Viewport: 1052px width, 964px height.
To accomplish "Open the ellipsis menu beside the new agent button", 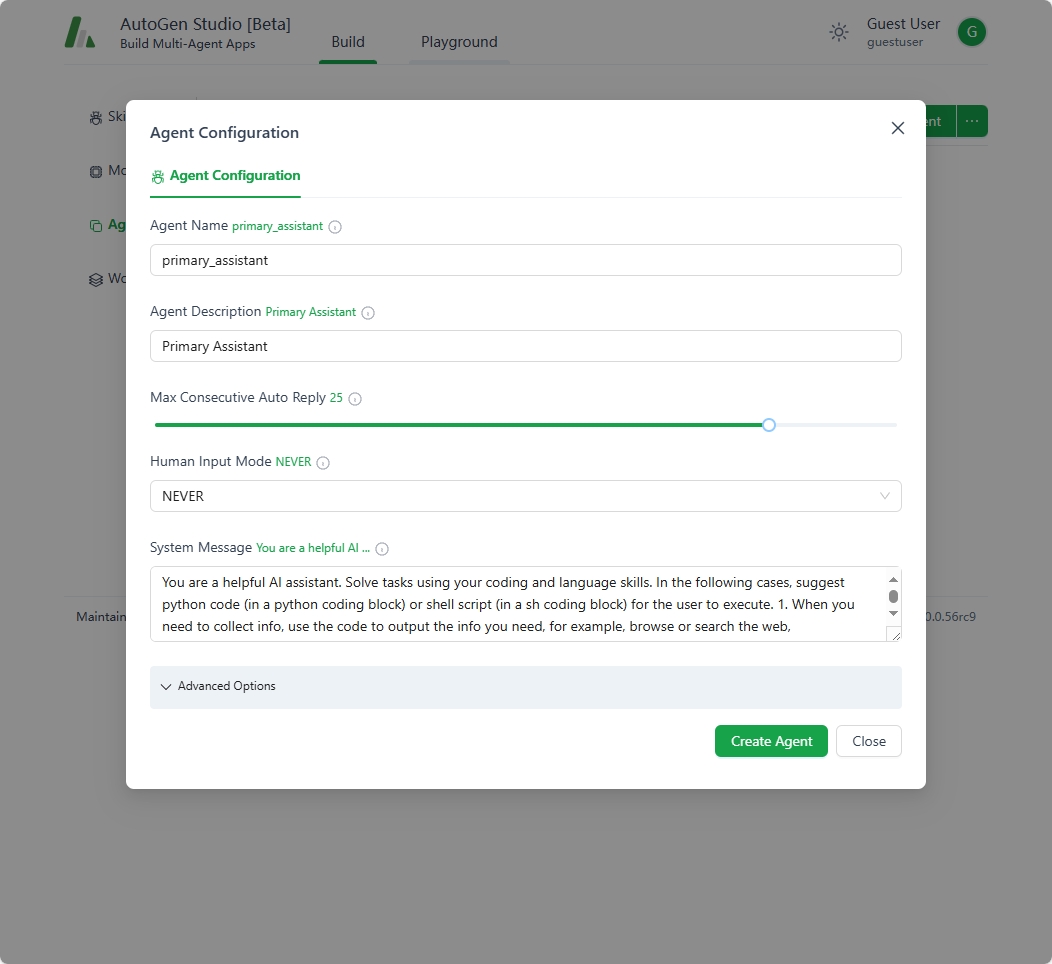I will [x=972, y=121].
